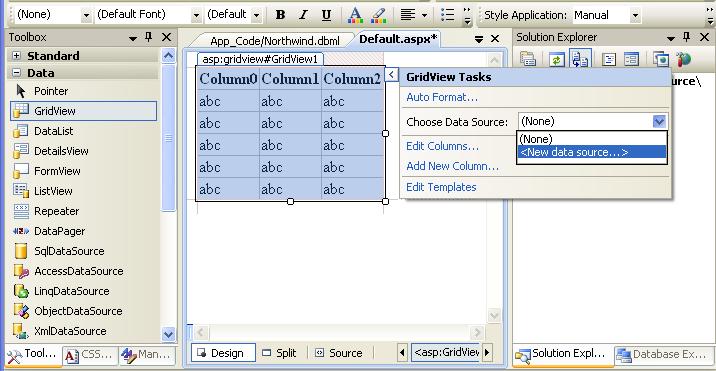Image resolution: width=716 pixels, height=371 pixels.
Task: Toggle underline formatting
Action: click(x=326, y=15)
